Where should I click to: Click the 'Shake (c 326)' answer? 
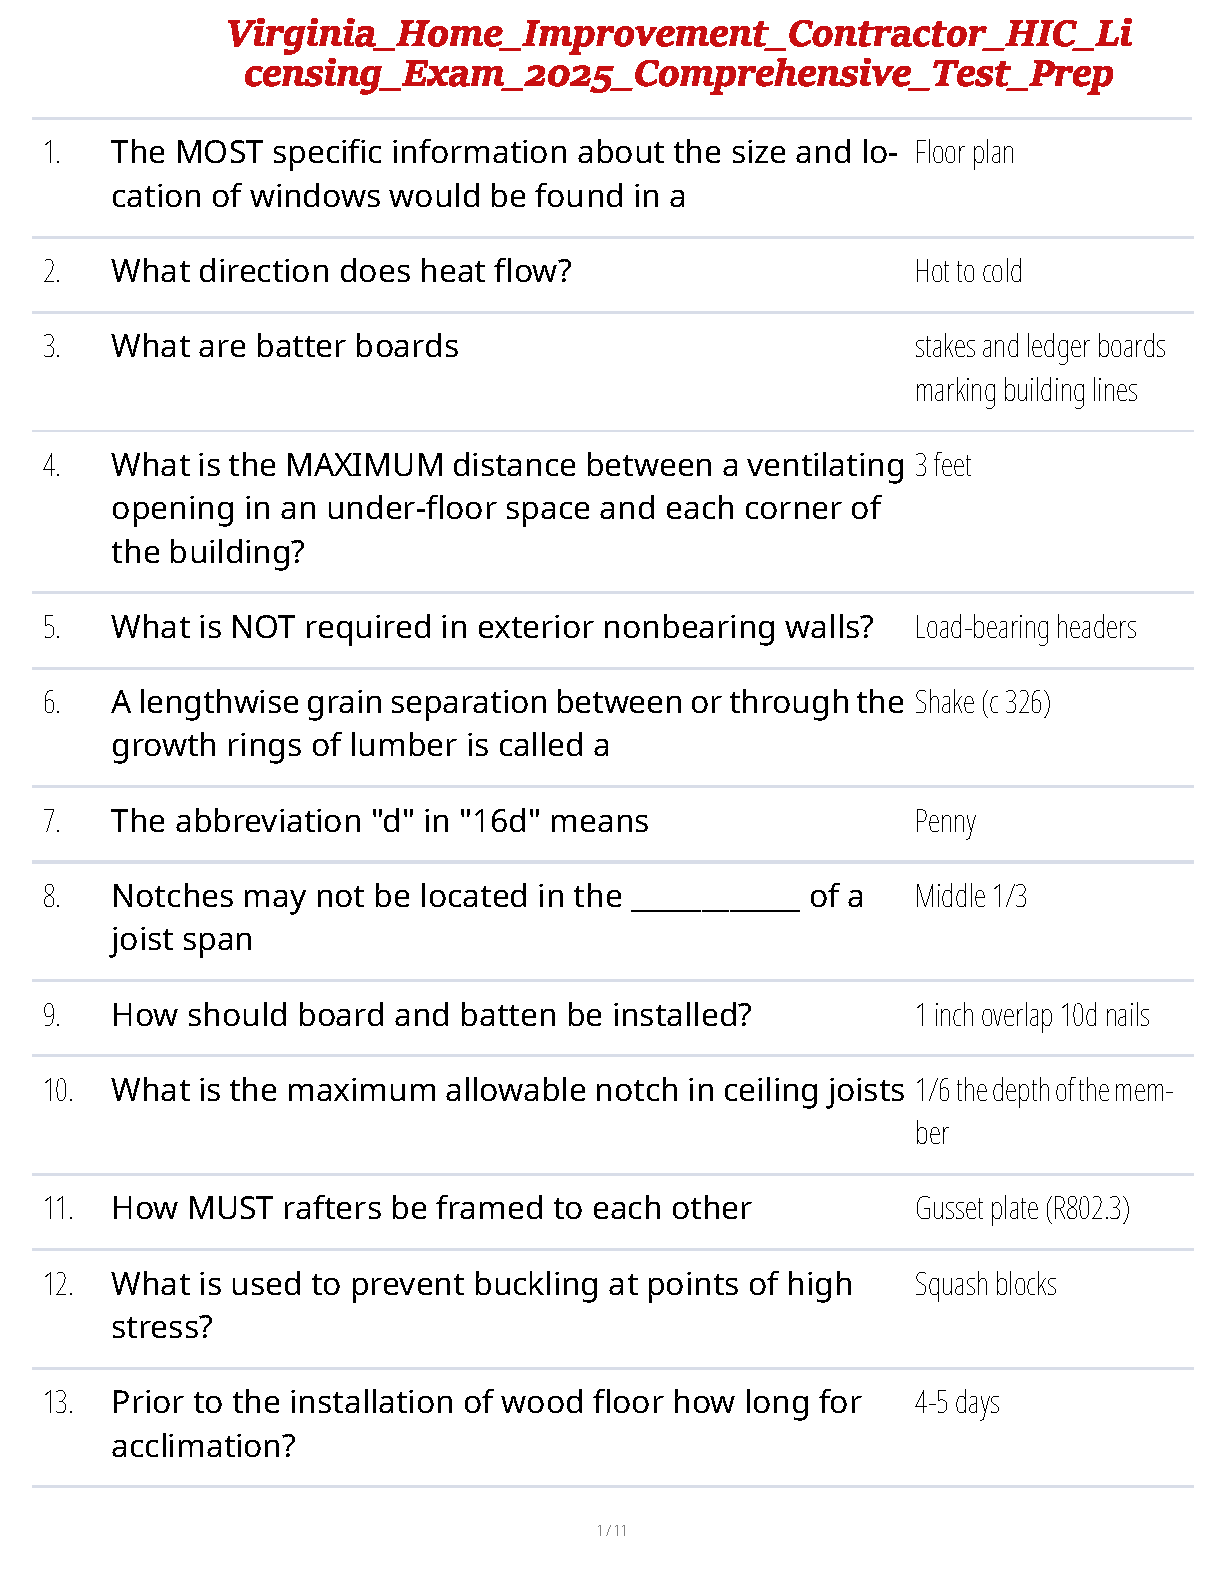pos(983,703)
